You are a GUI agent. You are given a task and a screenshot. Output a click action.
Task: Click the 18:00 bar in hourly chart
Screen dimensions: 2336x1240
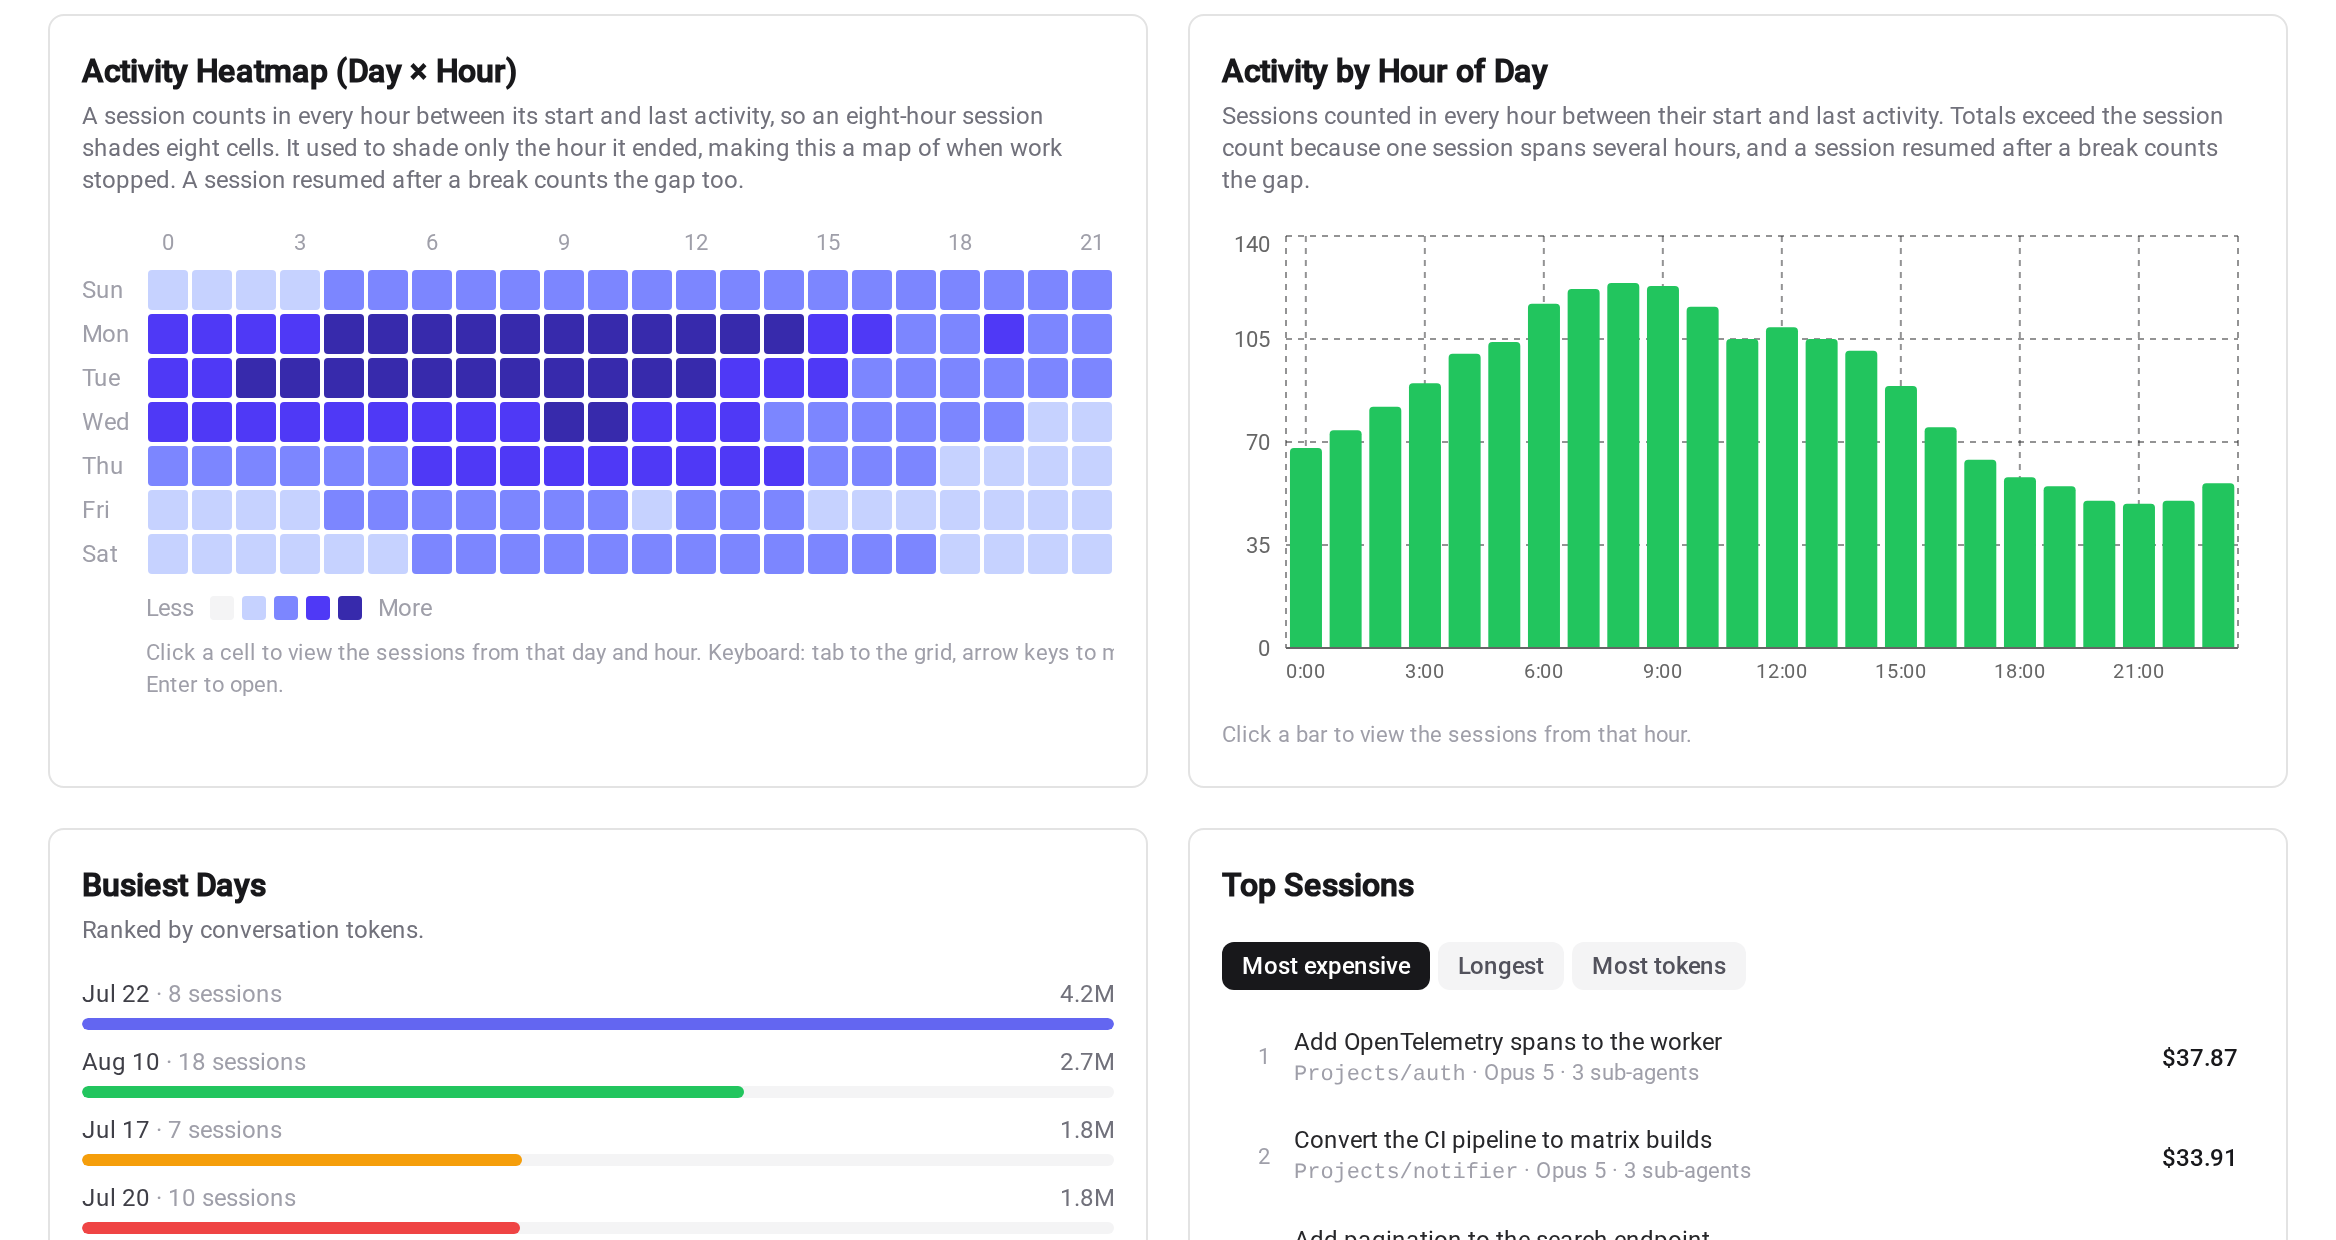[2019, 563]
